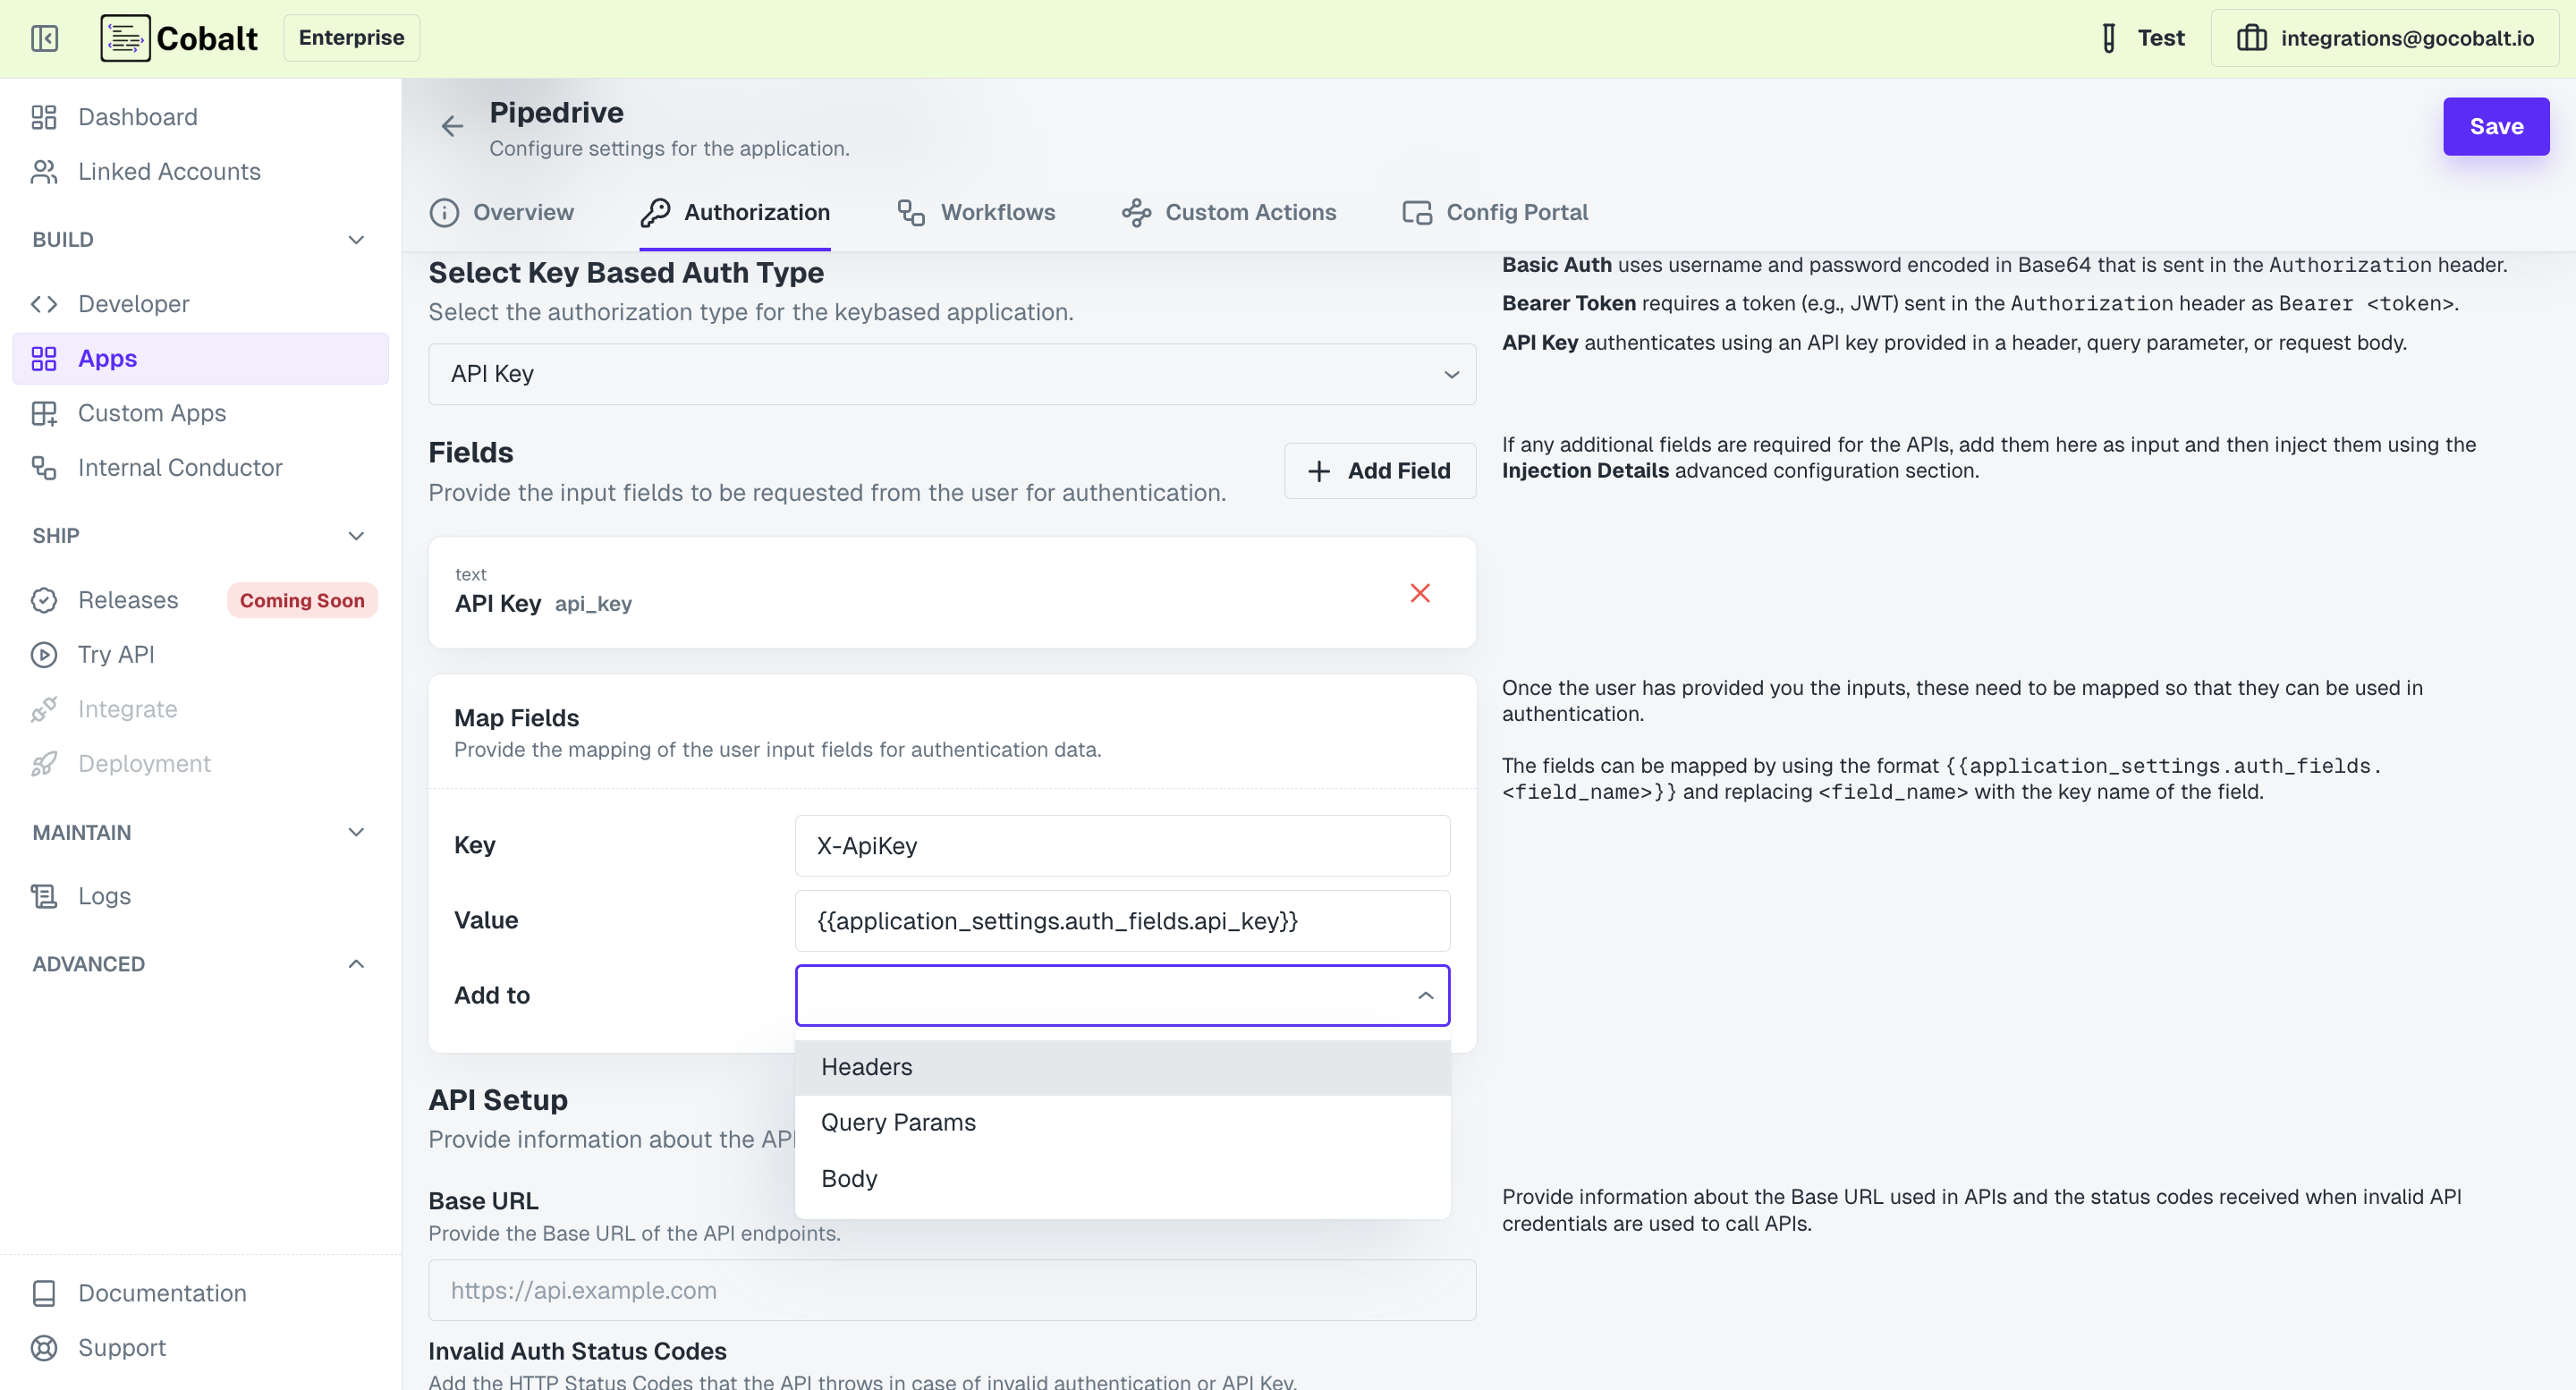
Task: Open the API Key auth type dropdown
Action: coord(951,373)
